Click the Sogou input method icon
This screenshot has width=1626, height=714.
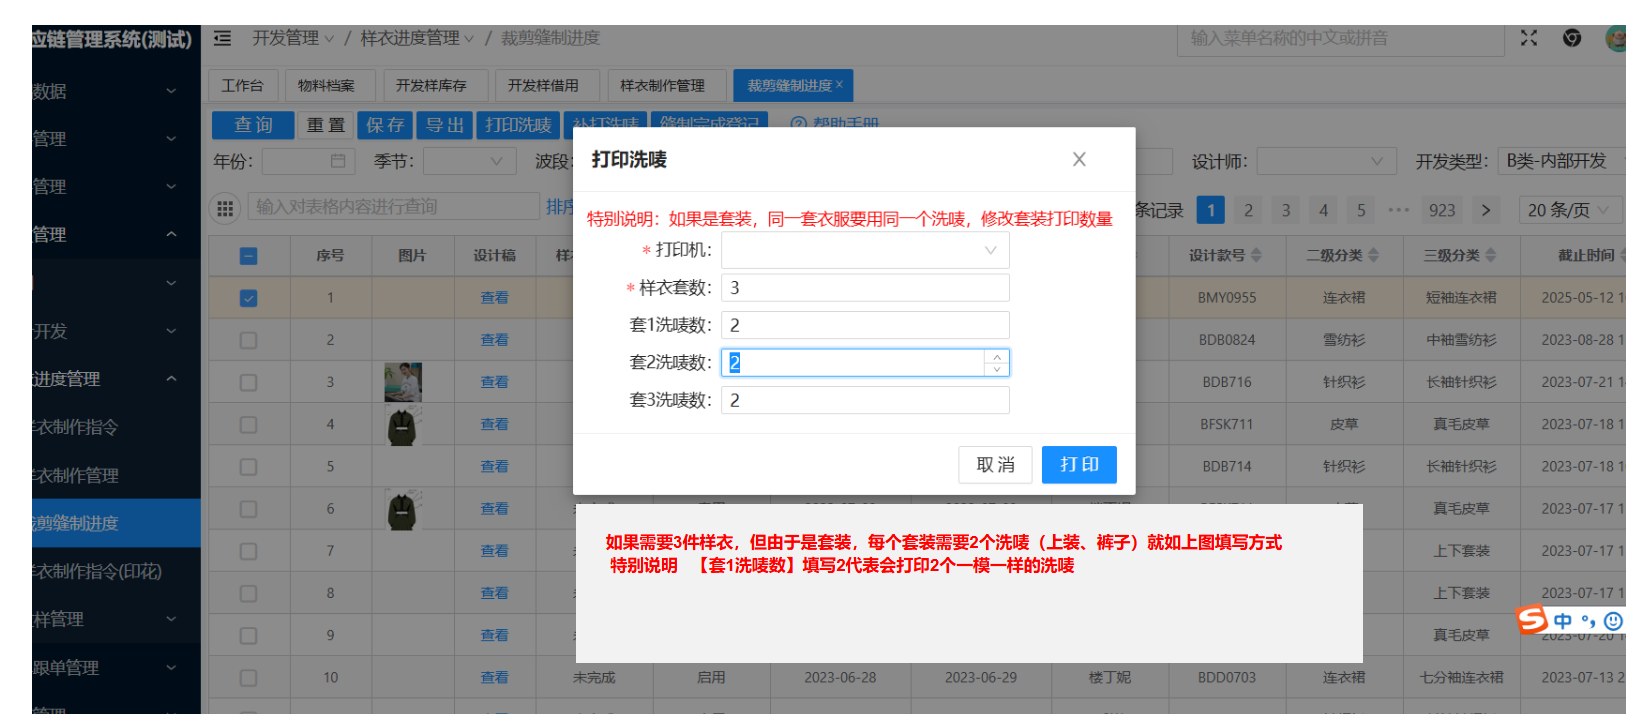coord(1531,620)
